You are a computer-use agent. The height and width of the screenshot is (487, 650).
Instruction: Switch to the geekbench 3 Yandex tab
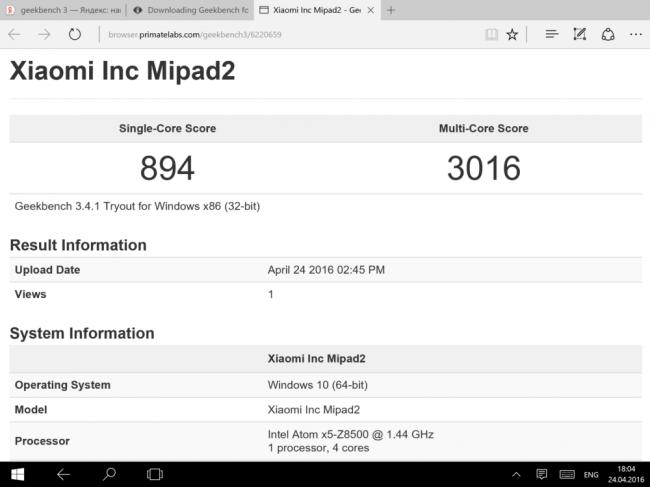tap(63, 10)
